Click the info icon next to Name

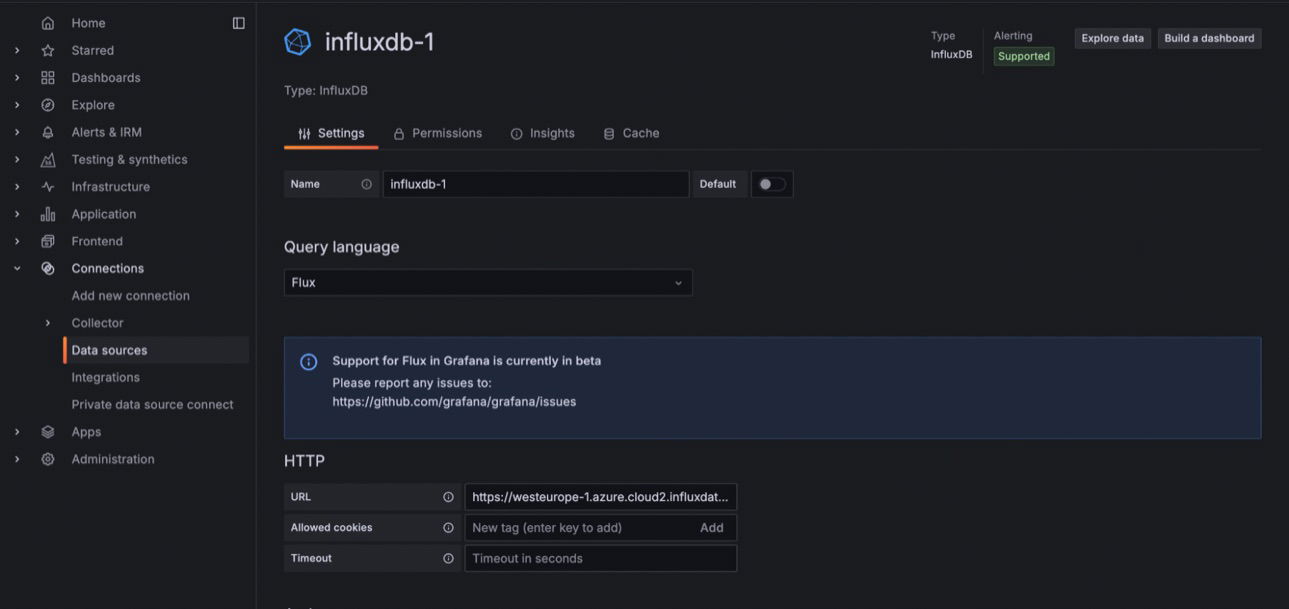point(366,184)
